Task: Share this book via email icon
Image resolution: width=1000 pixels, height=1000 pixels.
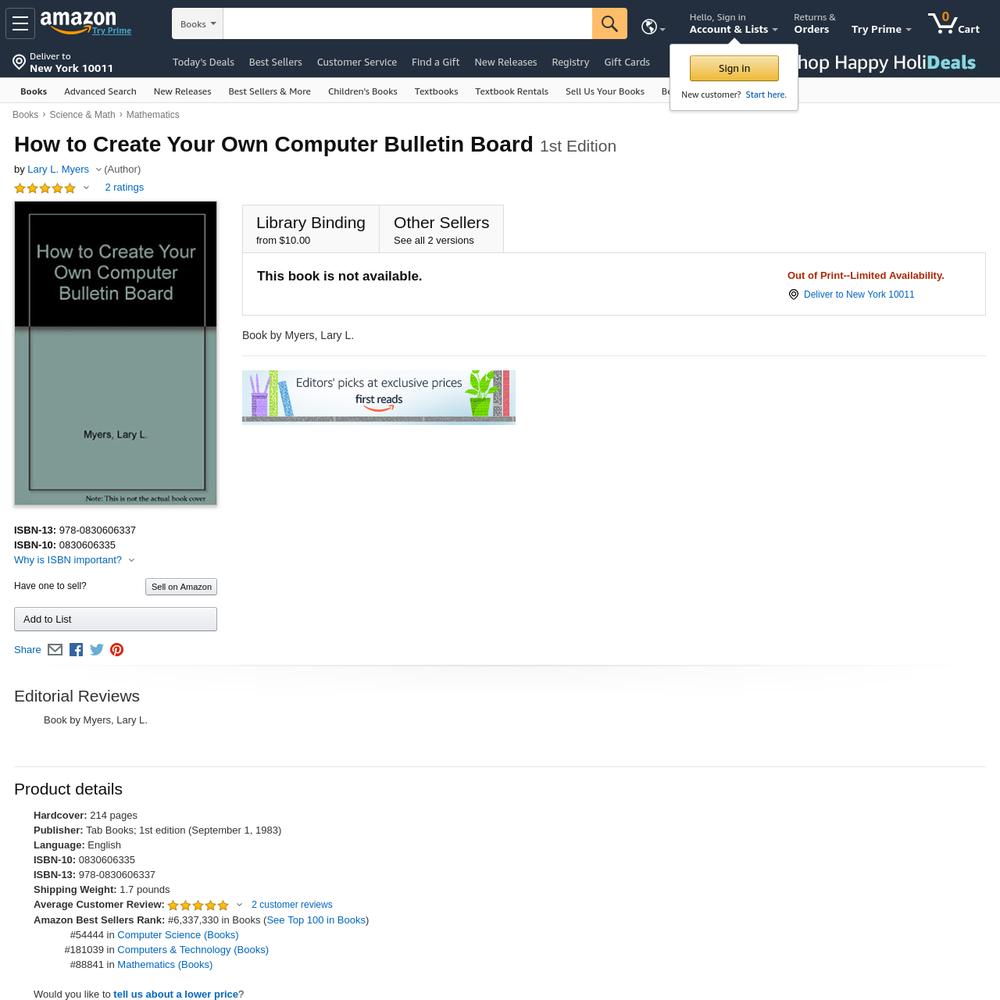Action: [x=55, y=649]
